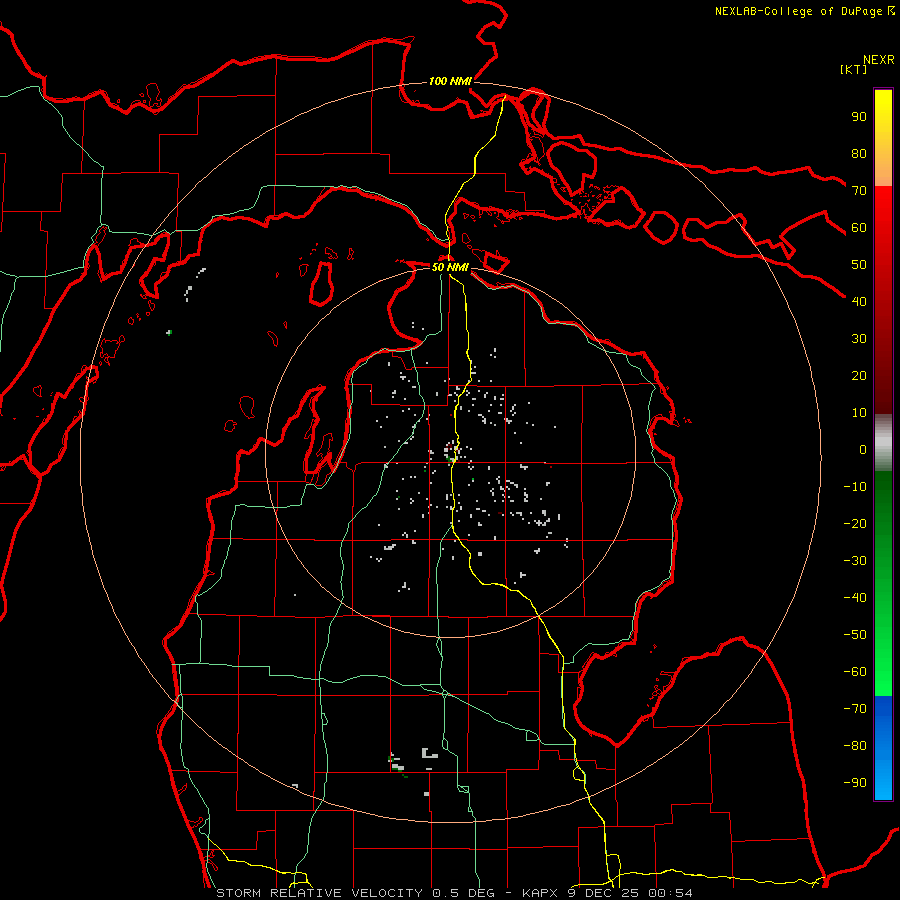
Task: Click the NEXR label above the color scale
Action: coord(879,60)
